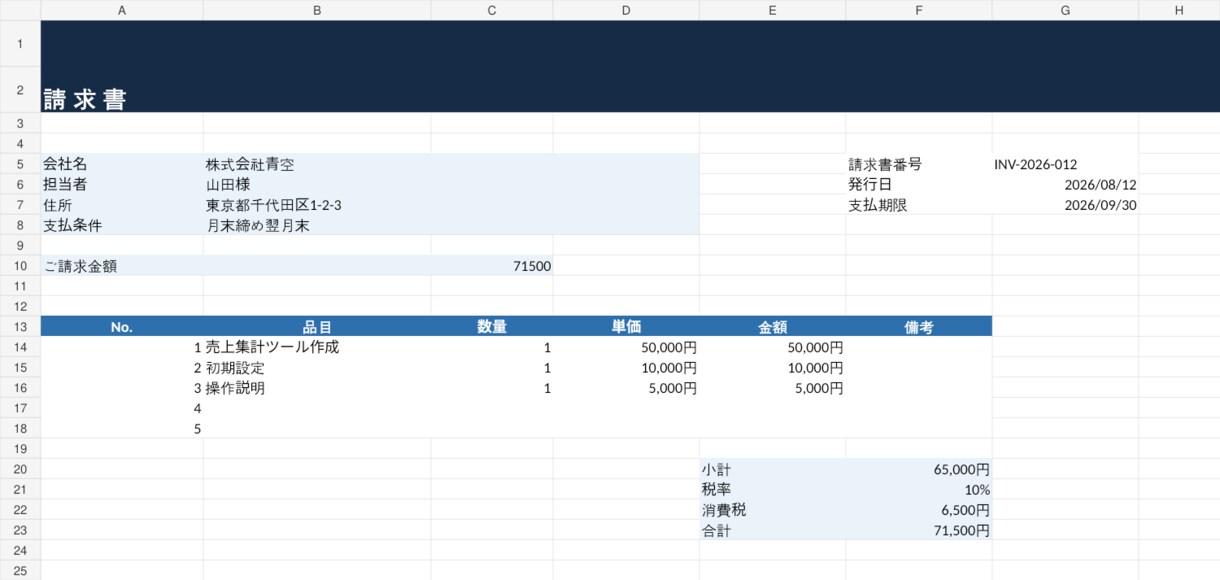The height and width of the screenshot is (580, 1220).
Task: Click the 住所 label cell
Action: (122, 205)
